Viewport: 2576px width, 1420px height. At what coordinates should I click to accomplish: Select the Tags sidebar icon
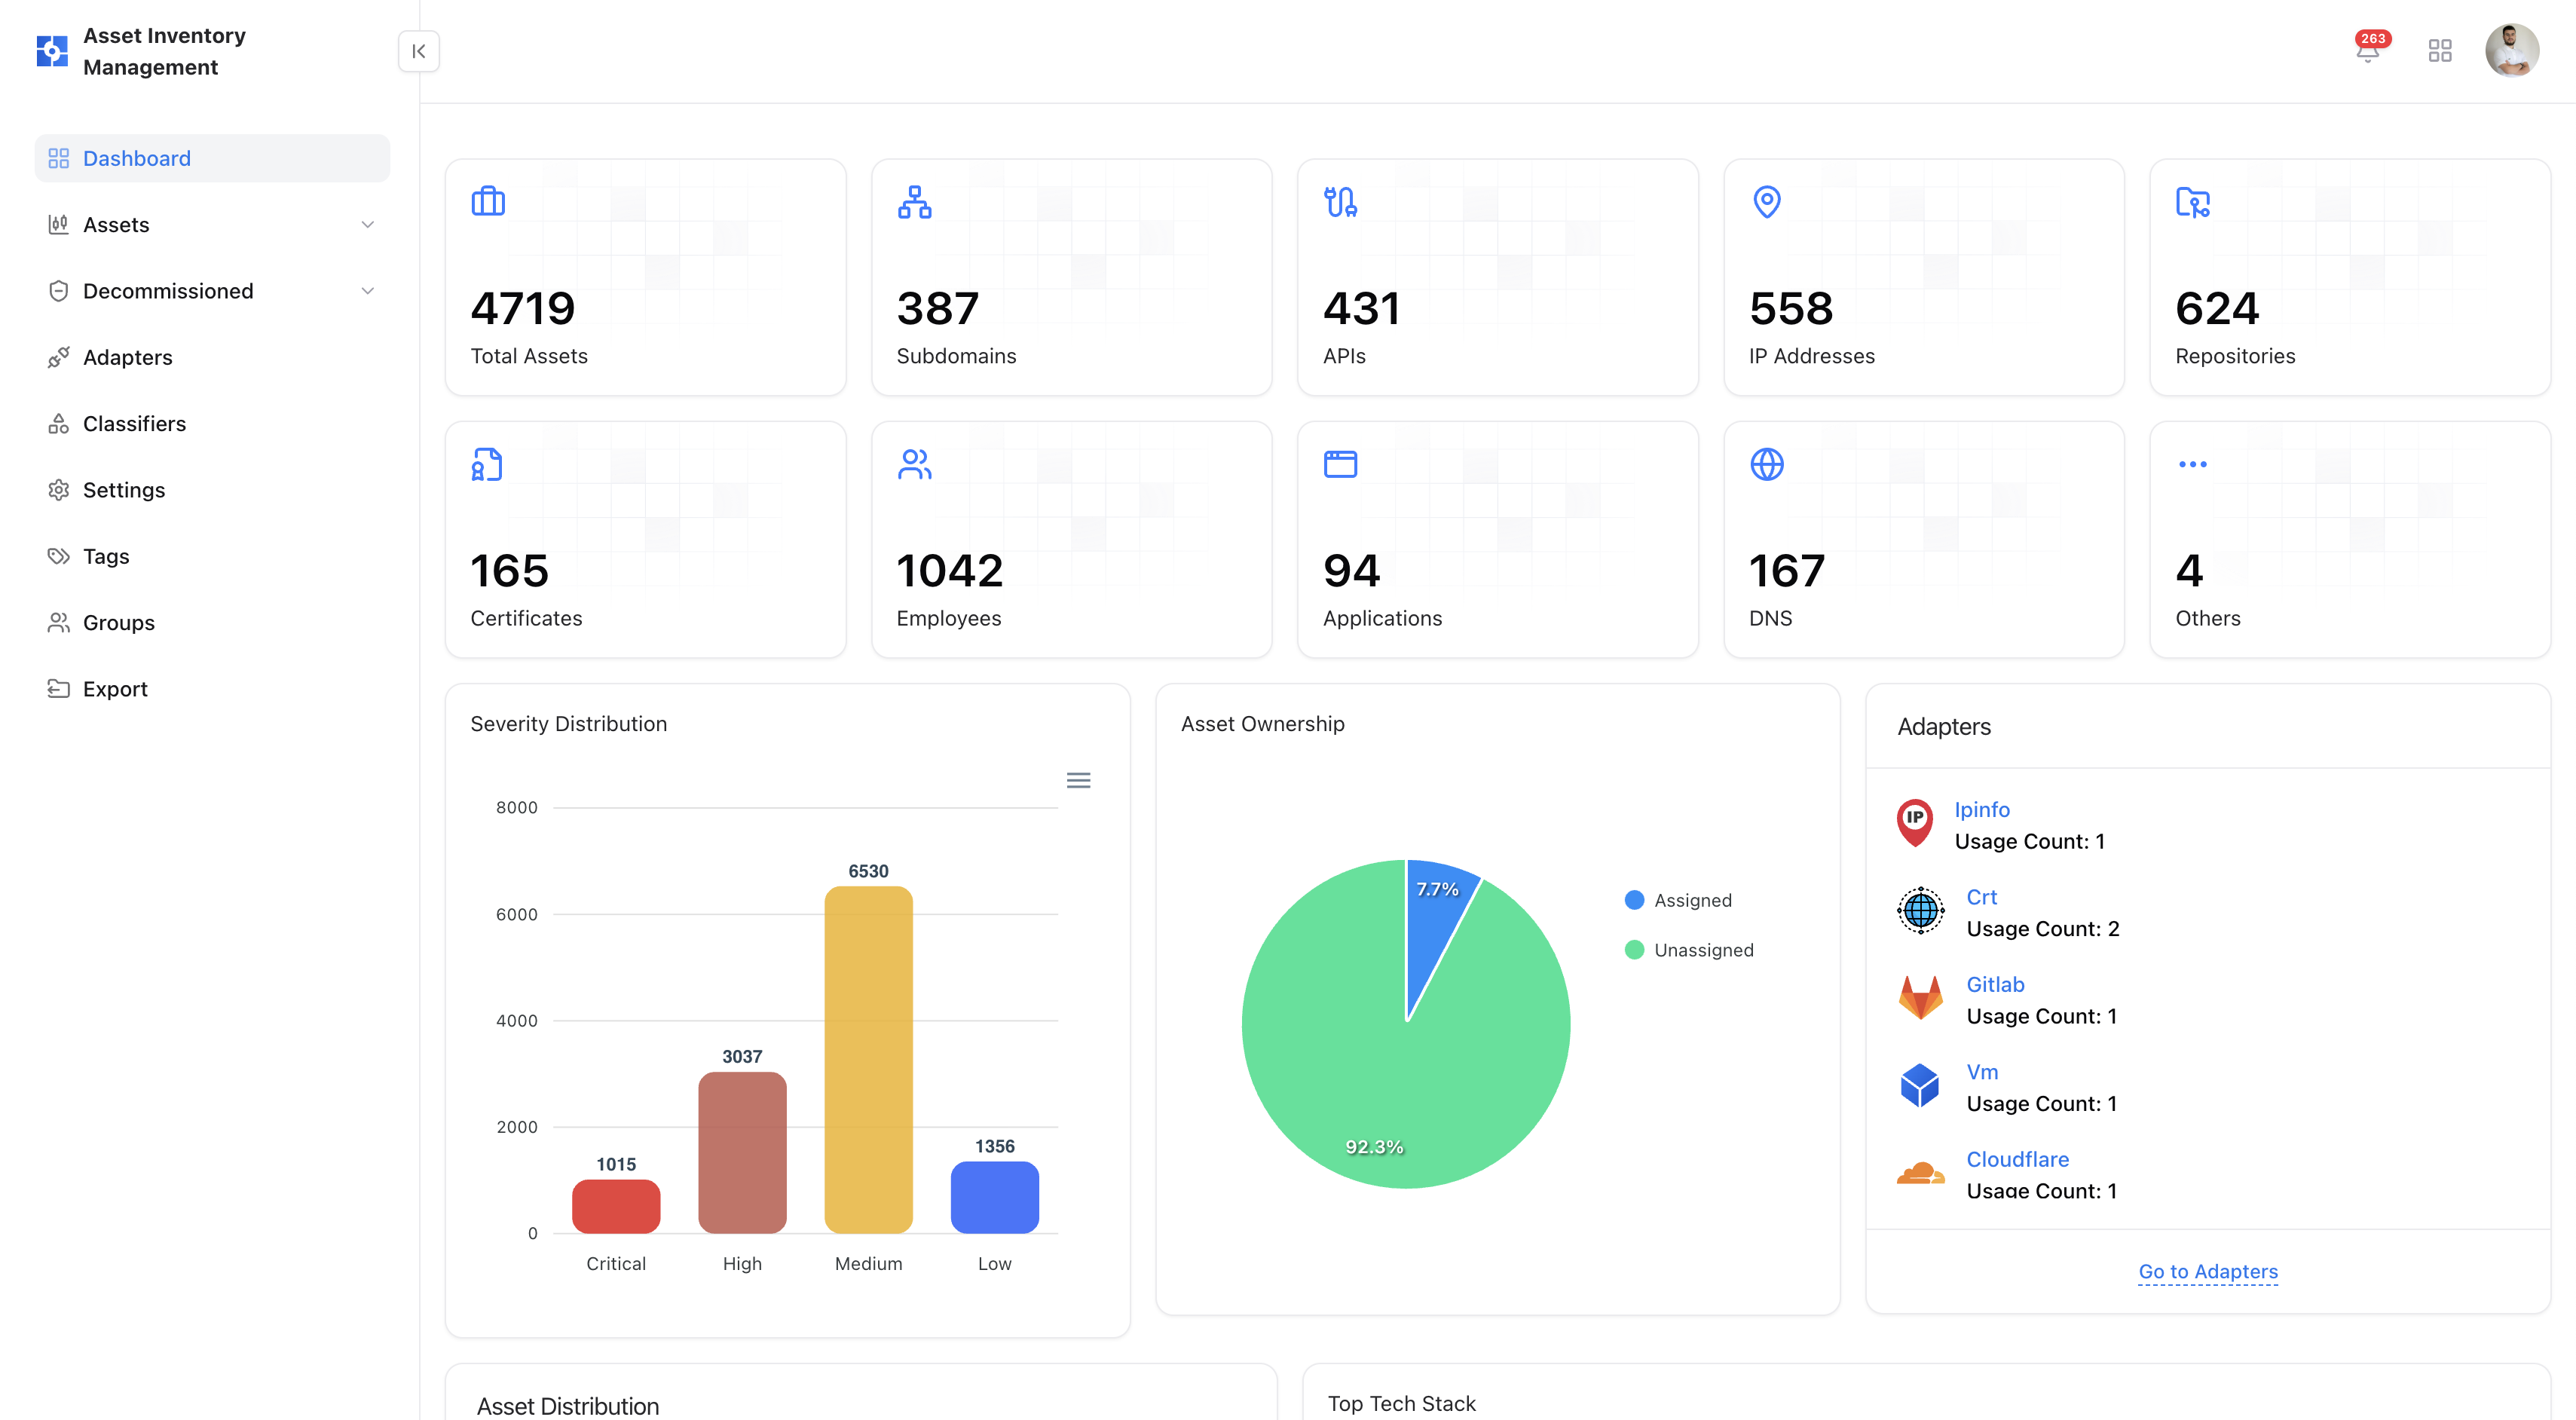[x=59, y=556]
